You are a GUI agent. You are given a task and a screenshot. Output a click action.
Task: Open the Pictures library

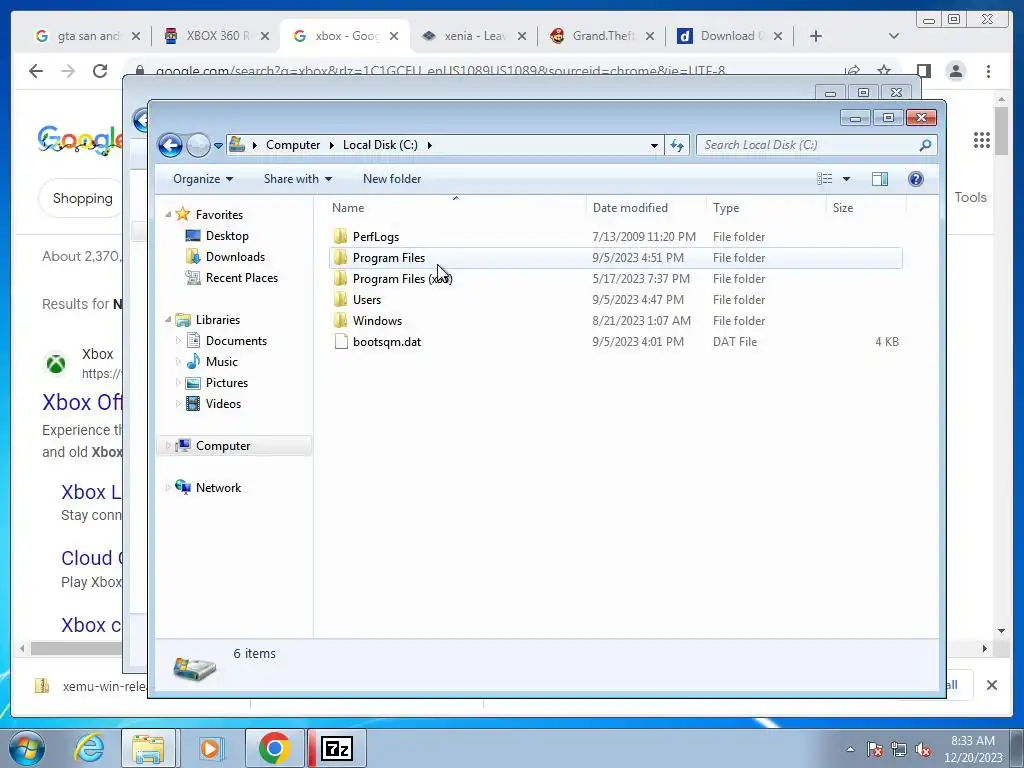(227, 383)
